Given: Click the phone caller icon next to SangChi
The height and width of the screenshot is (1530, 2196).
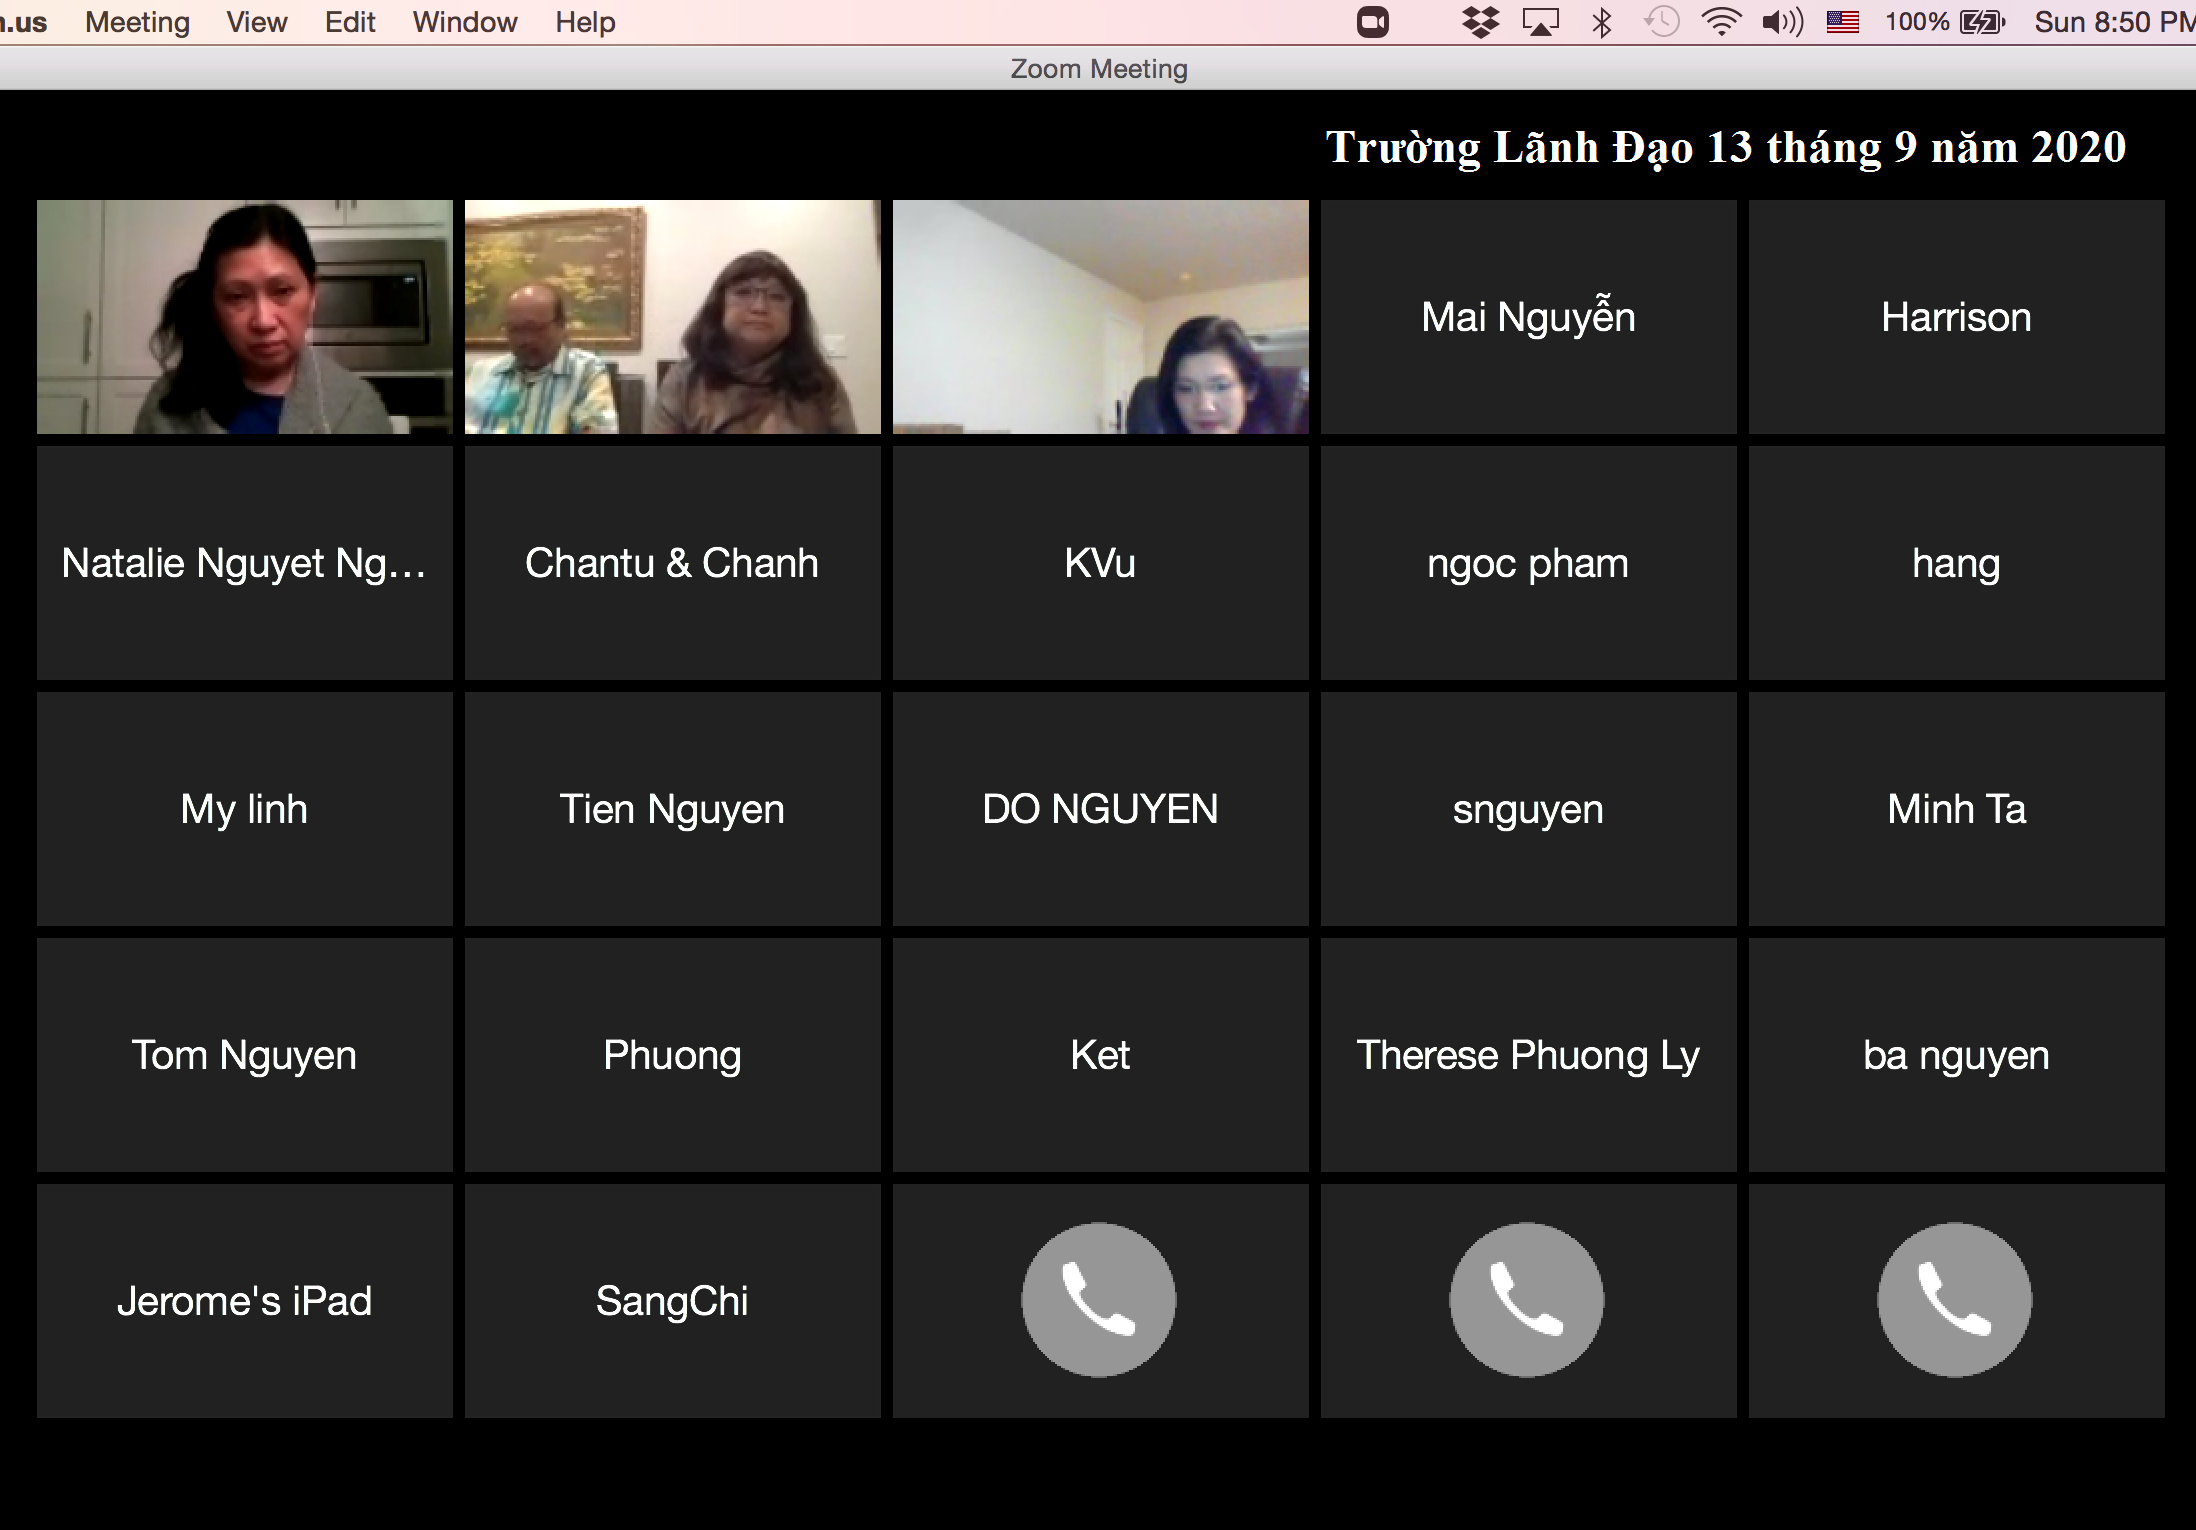Looking at the screenshot, I should (1099, 1300).
